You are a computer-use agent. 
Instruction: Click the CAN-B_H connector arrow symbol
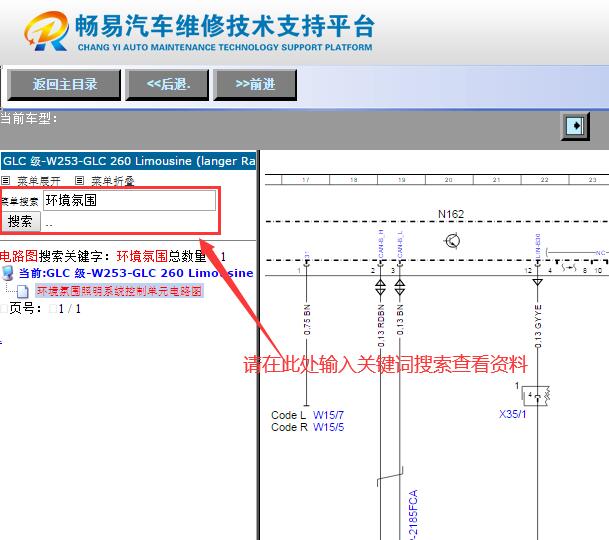pyautogui.click(x=381, y=287)
